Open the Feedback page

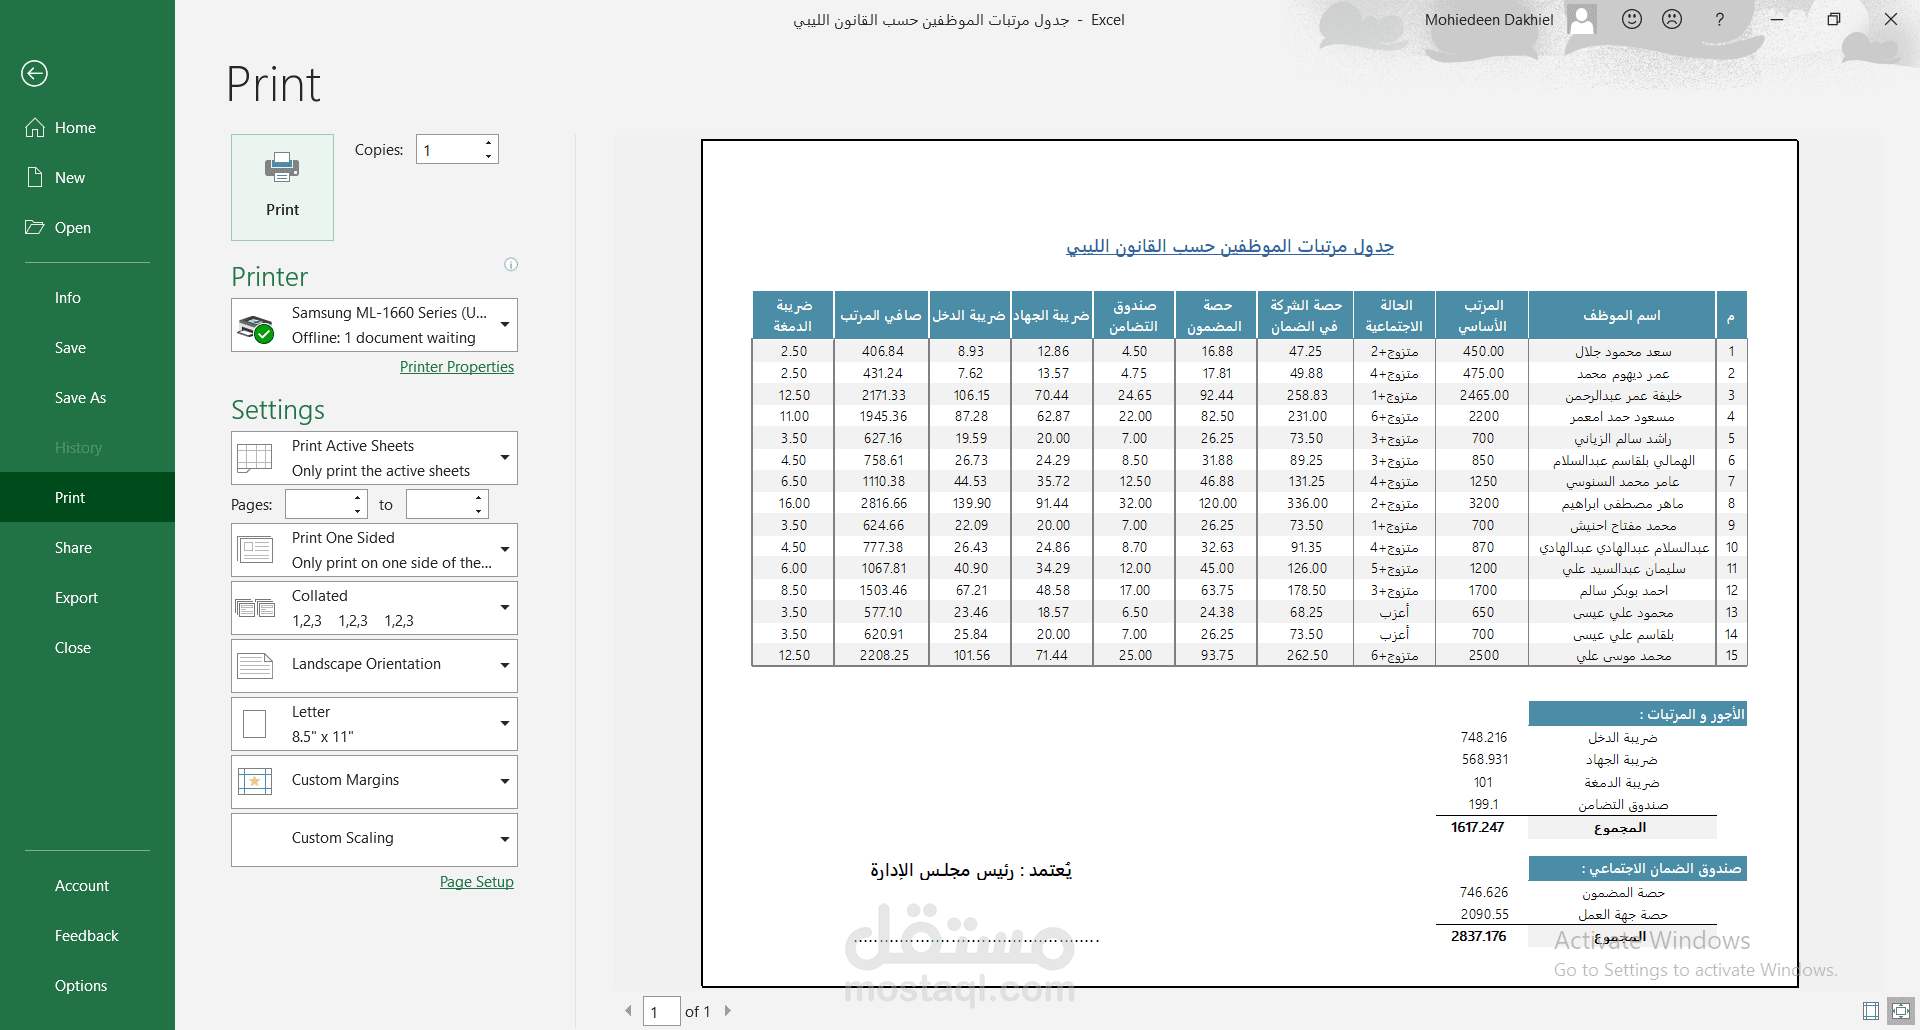[86, 935]
